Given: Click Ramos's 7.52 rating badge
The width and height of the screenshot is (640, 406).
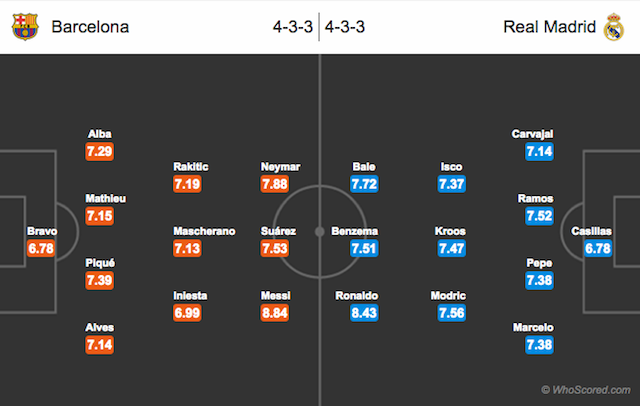Looking at the screenshot, I should point(539,216).
